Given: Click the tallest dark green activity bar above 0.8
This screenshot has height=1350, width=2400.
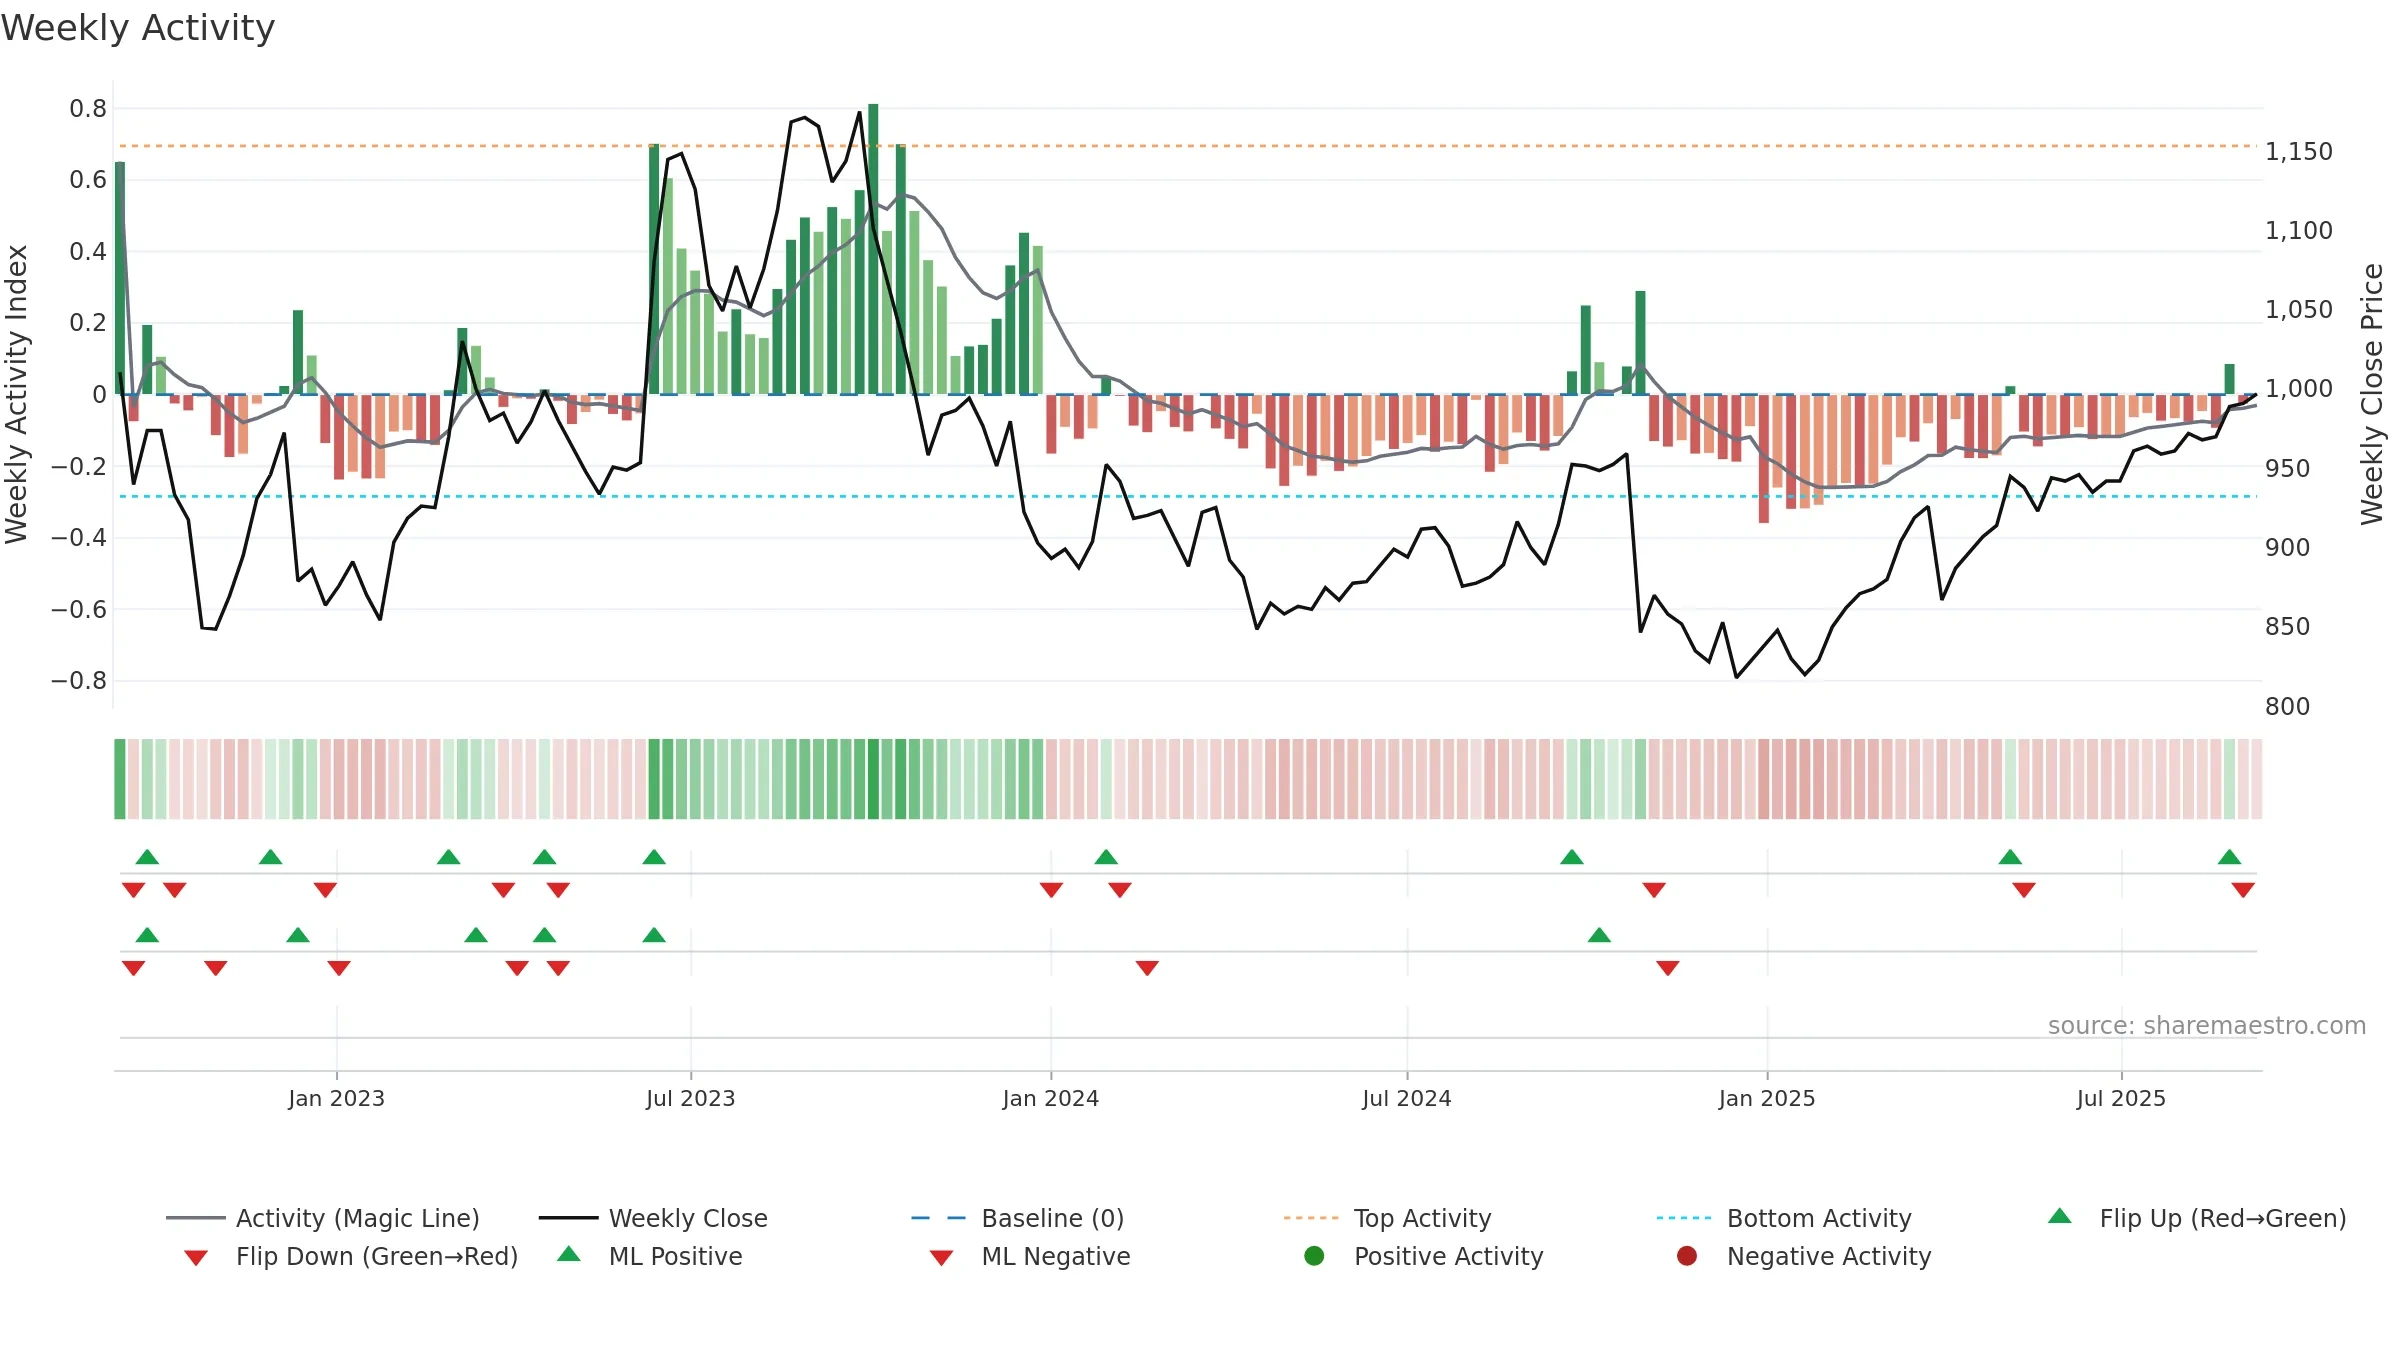Looking at the screenshot, I should tap(873, 249).
